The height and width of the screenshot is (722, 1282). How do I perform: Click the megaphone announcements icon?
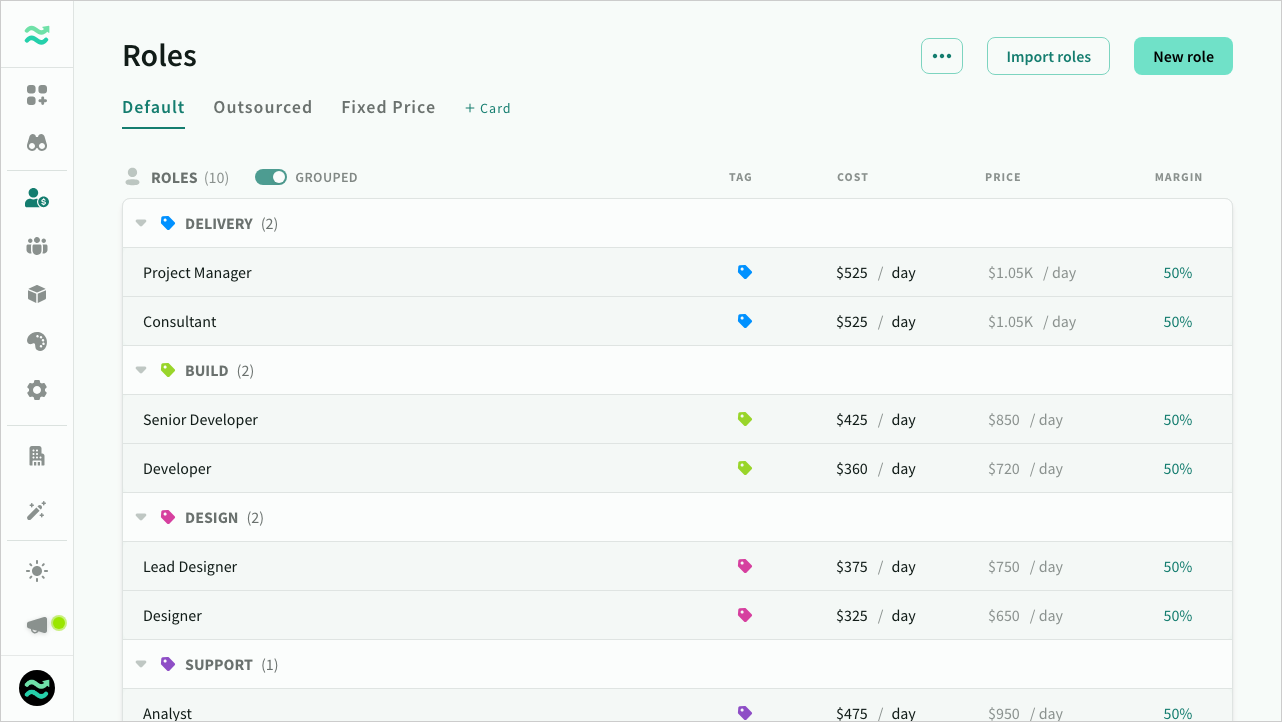pyautogui.click(x=38, y=625)
